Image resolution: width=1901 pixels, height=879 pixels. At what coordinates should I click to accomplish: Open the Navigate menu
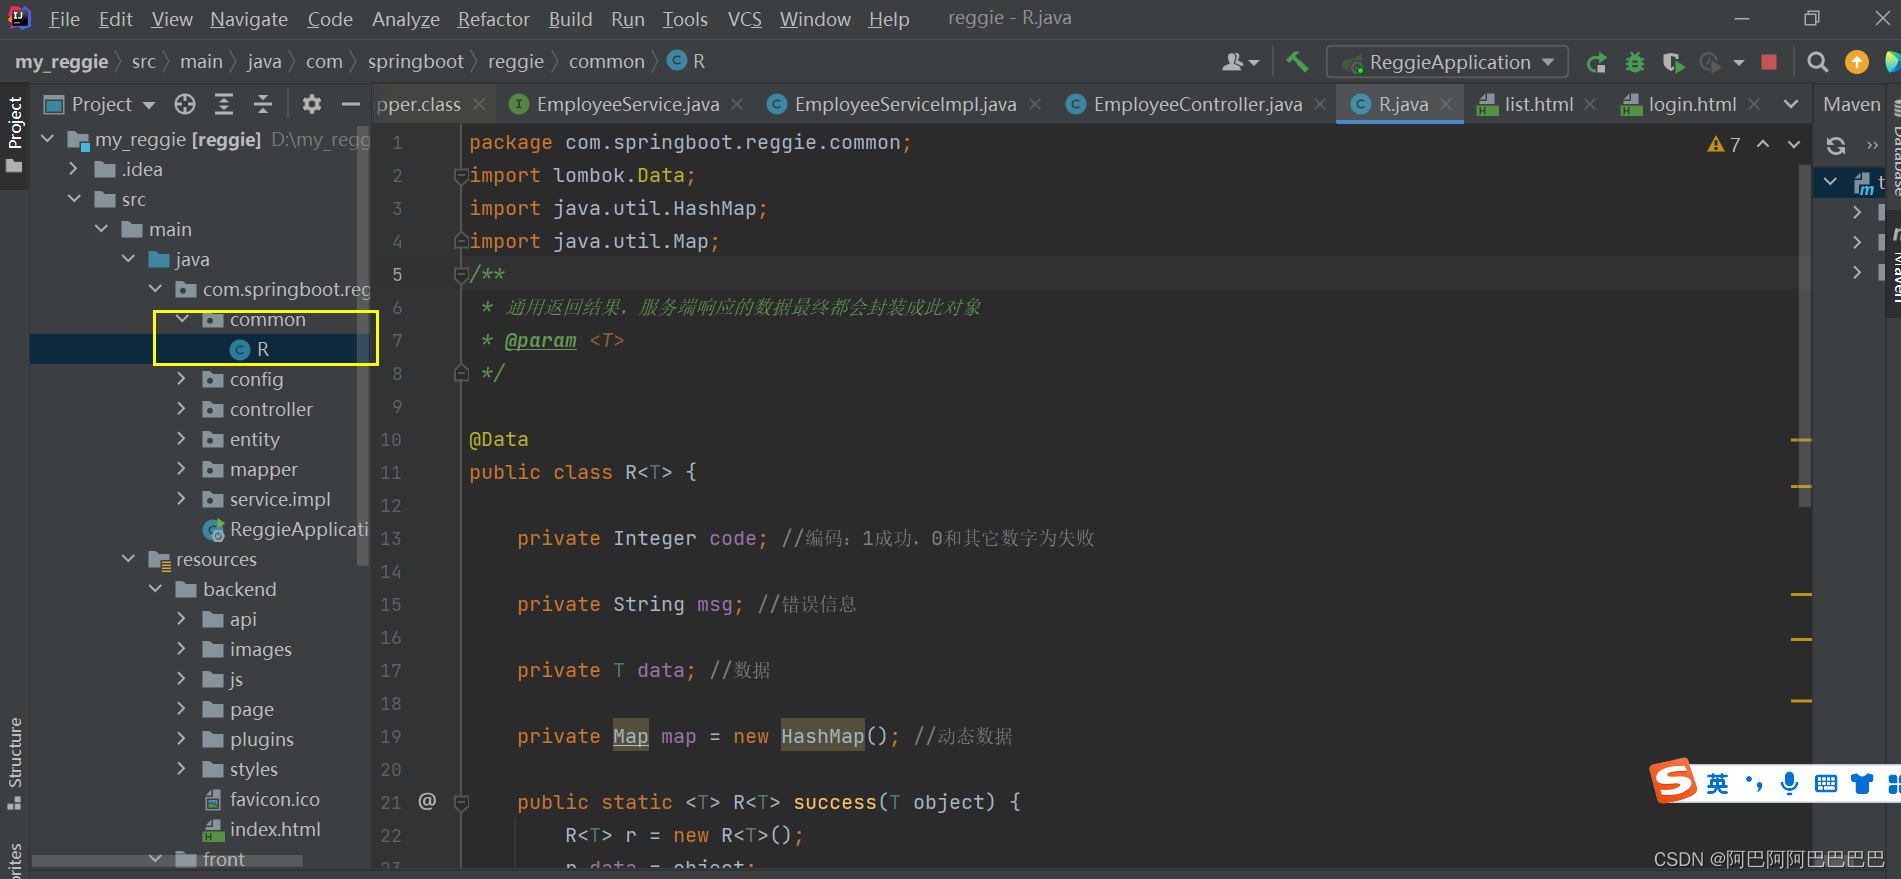(249, 19)
